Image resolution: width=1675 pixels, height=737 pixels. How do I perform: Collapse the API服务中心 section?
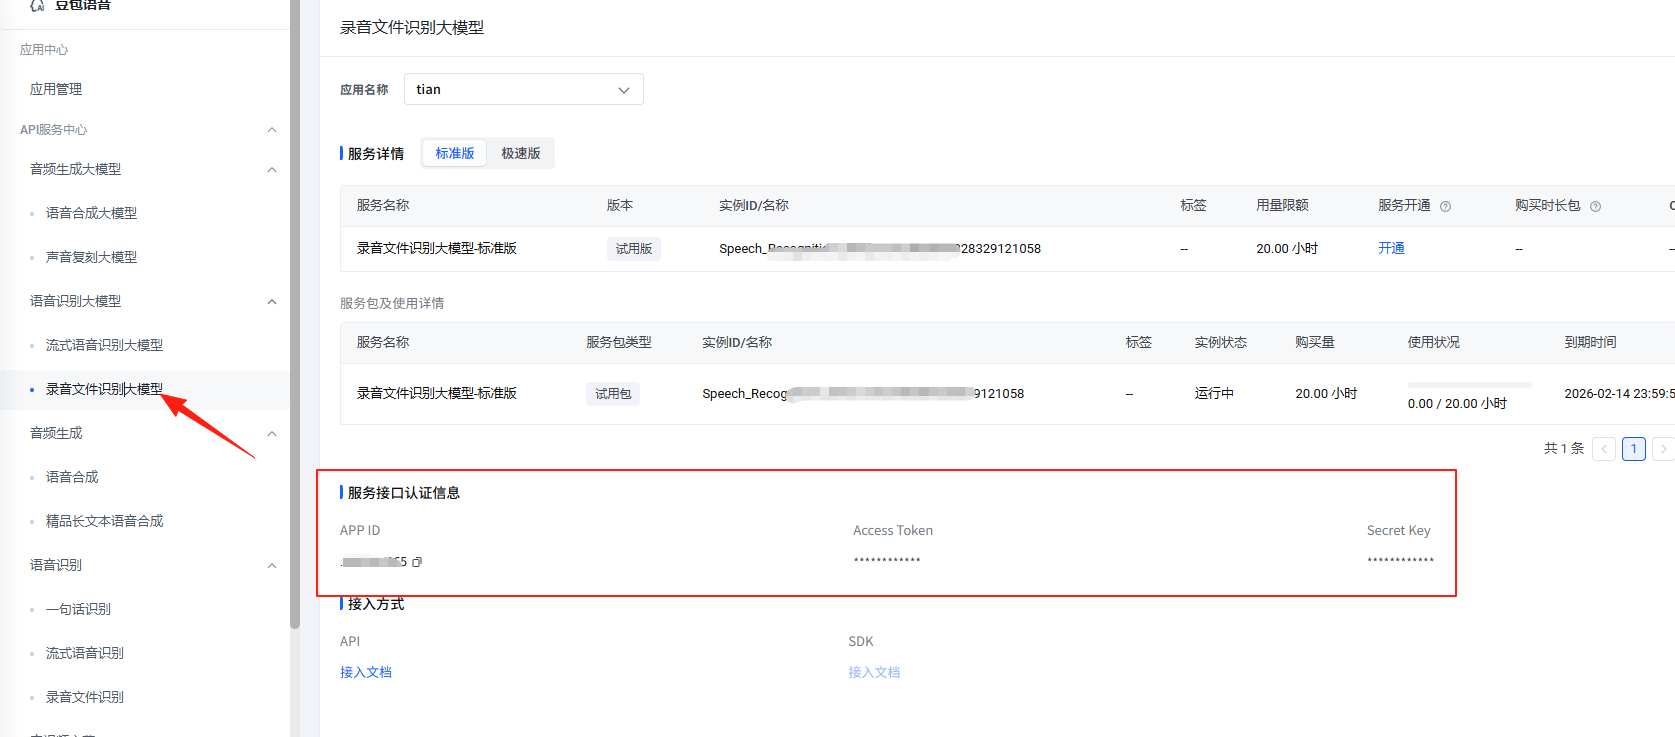click(x=272, y=130)
